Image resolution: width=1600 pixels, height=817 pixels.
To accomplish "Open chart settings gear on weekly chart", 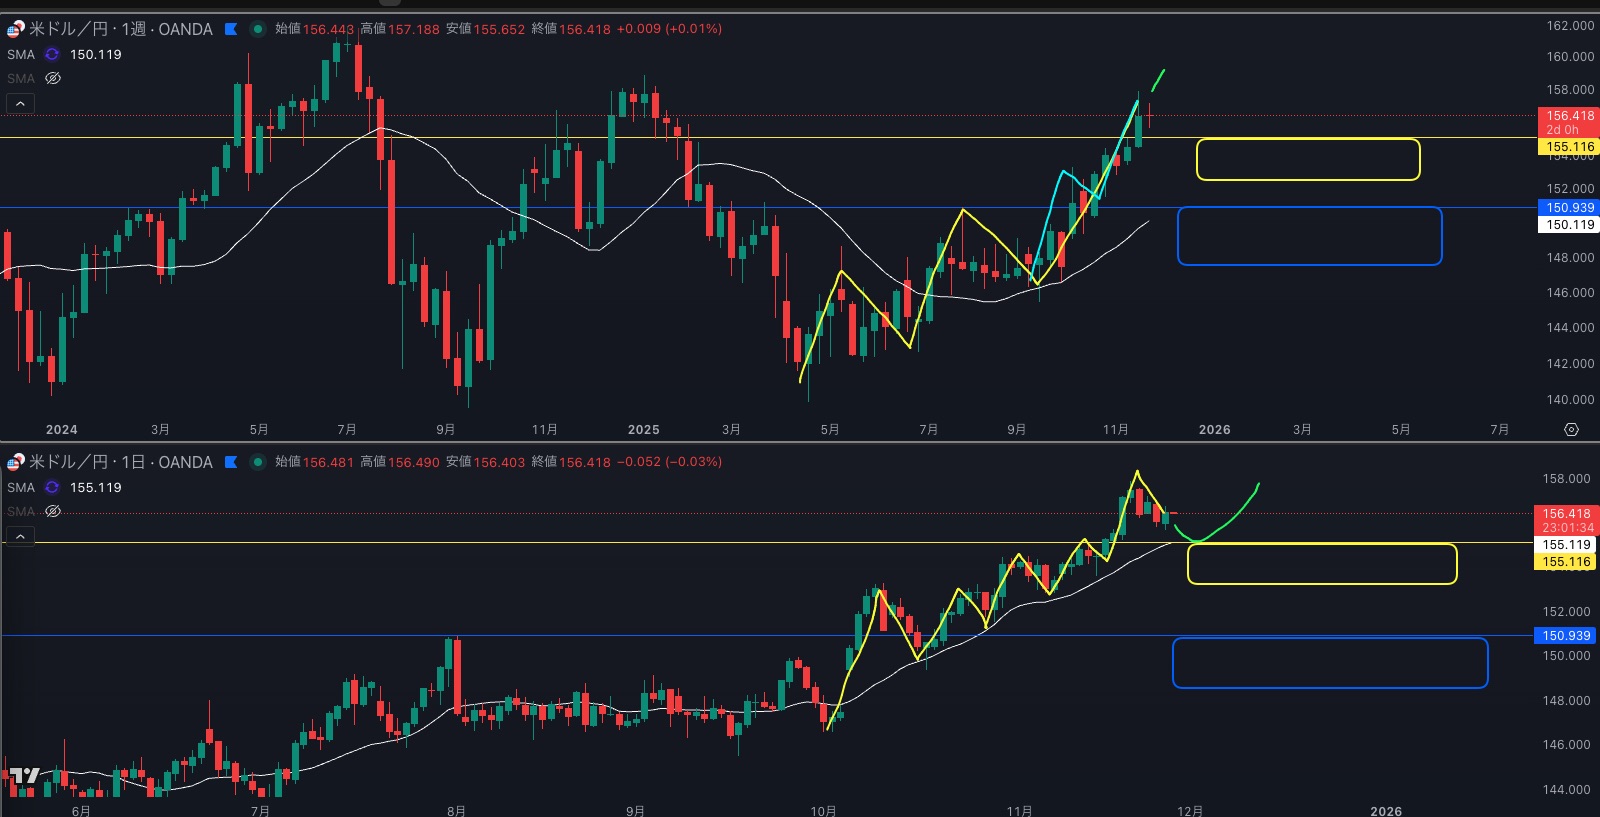I will point(1571,429).
